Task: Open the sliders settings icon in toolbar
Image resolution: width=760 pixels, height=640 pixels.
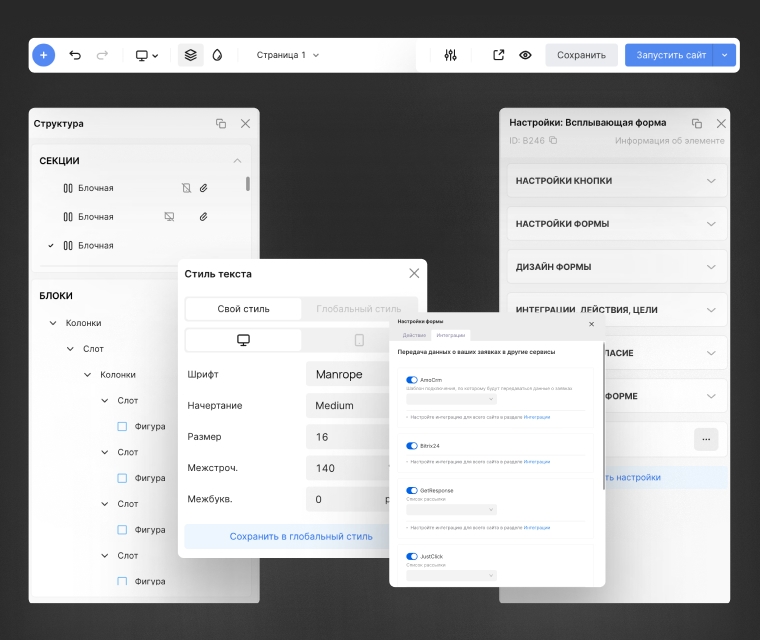Action: [x=450, y=55]
